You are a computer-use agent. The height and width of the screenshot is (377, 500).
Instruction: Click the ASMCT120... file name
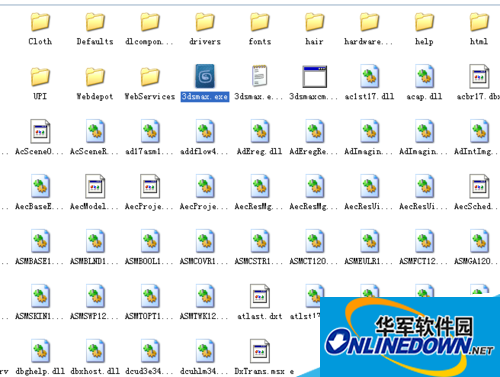point(314,261)
